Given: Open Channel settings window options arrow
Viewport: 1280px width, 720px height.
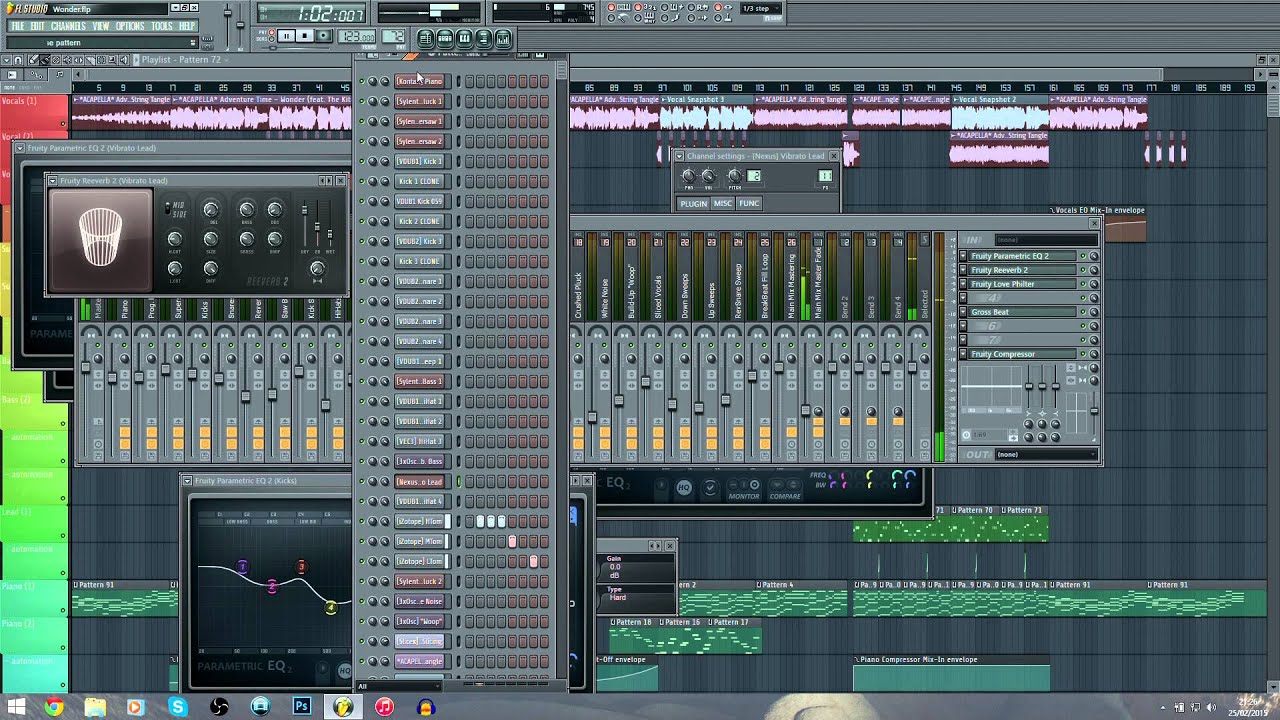Looking at the screenshot, I should point(679,156).
